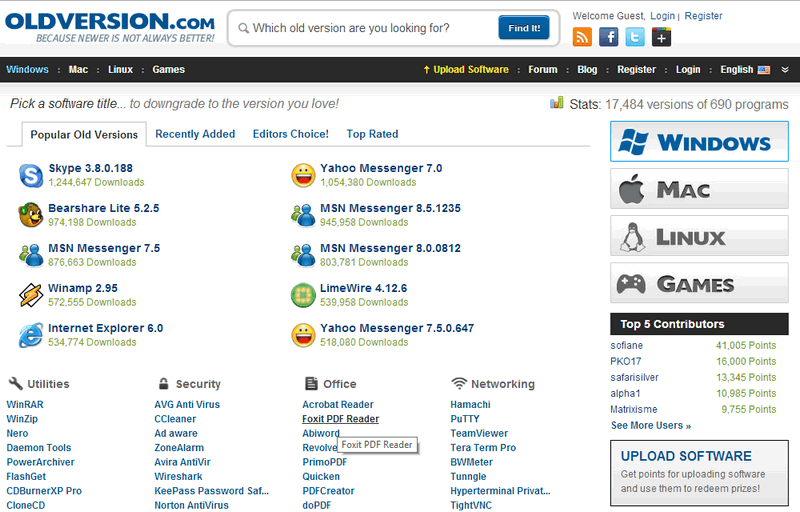Click the Bearshare Lite bear icon
This screenshot has width=800, height=512.
[x=31, y=215]
